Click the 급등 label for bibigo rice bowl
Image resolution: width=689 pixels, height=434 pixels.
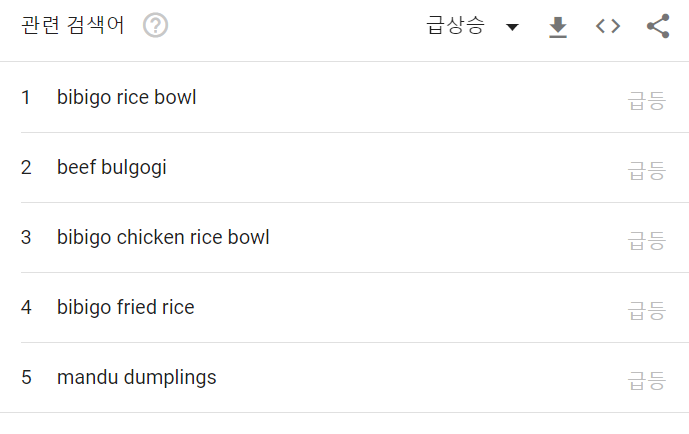pyautogui.click(x=647, y=101)
